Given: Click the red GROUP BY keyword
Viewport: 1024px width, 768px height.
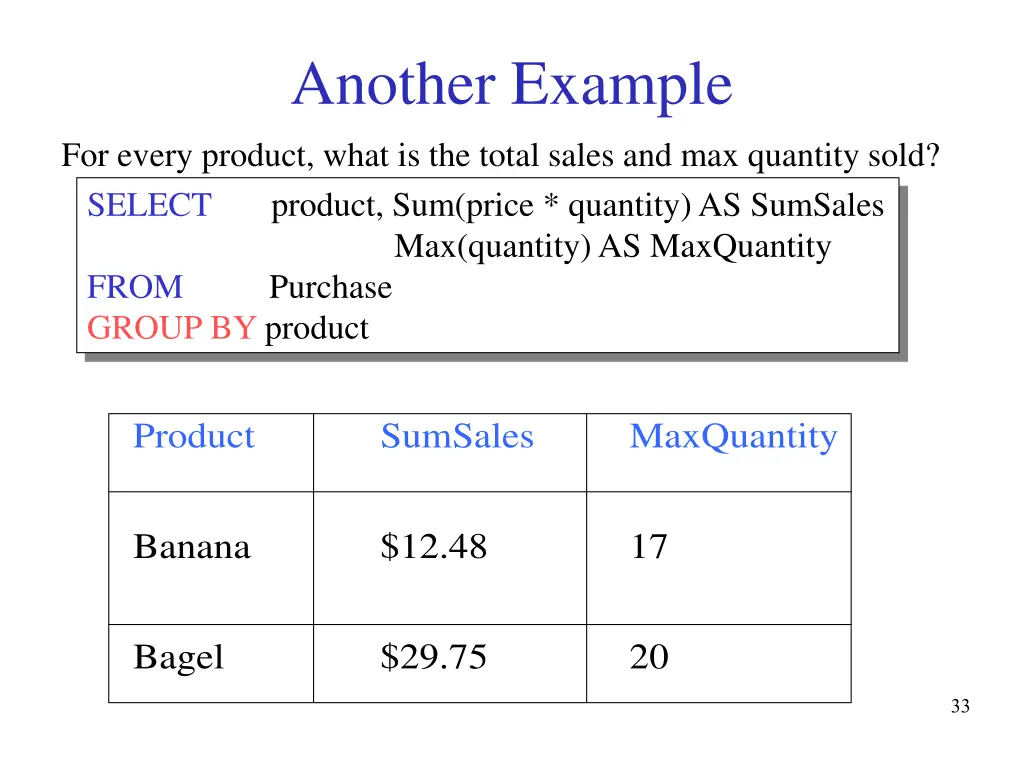Looking at the screenshot, I should 171,328.
